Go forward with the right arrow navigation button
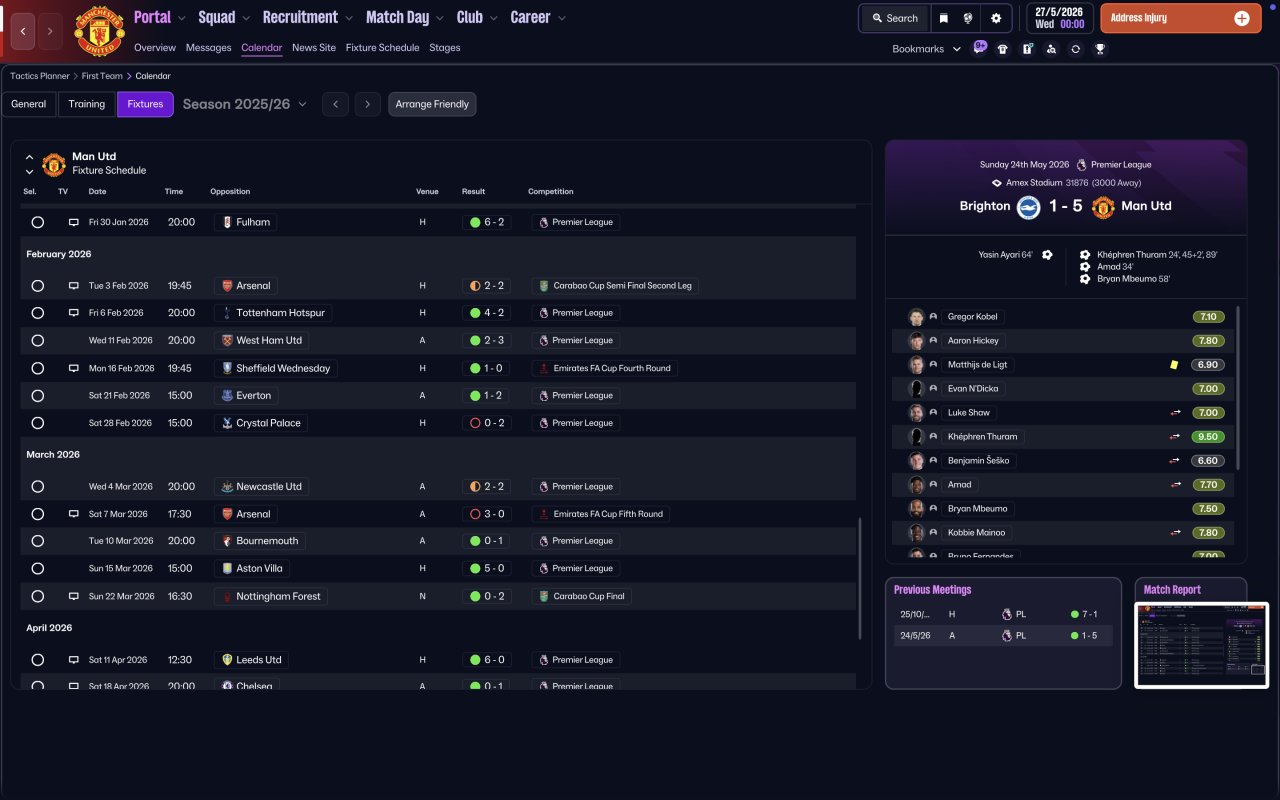Screen dimensions: 1280x800 coord(50,31)
